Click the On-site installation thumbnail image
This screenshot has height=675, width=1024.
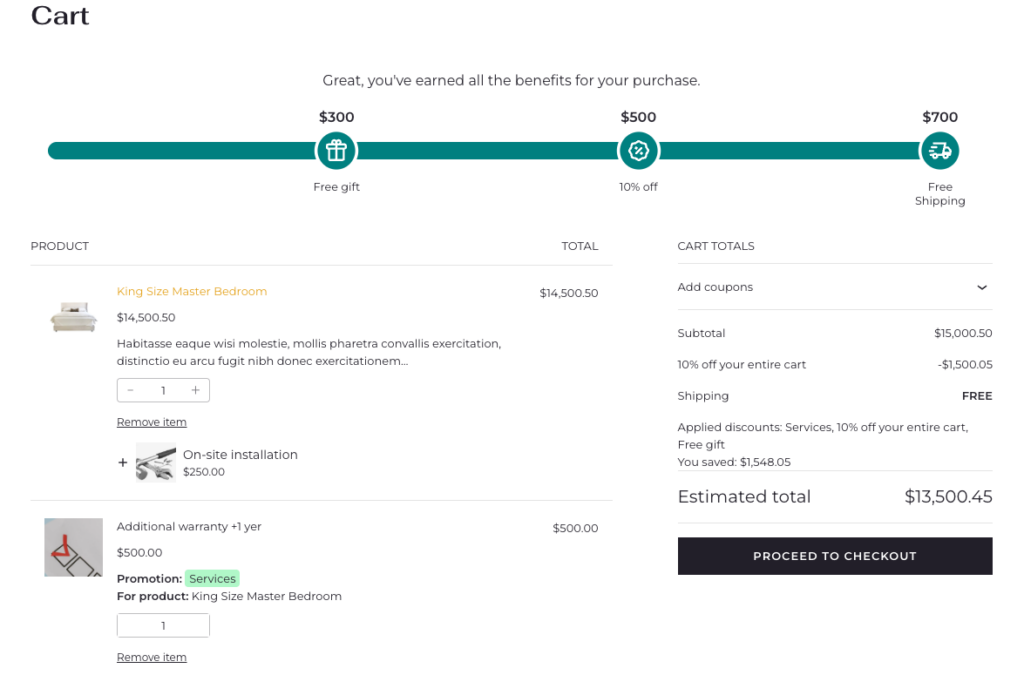tap(156, 462)
